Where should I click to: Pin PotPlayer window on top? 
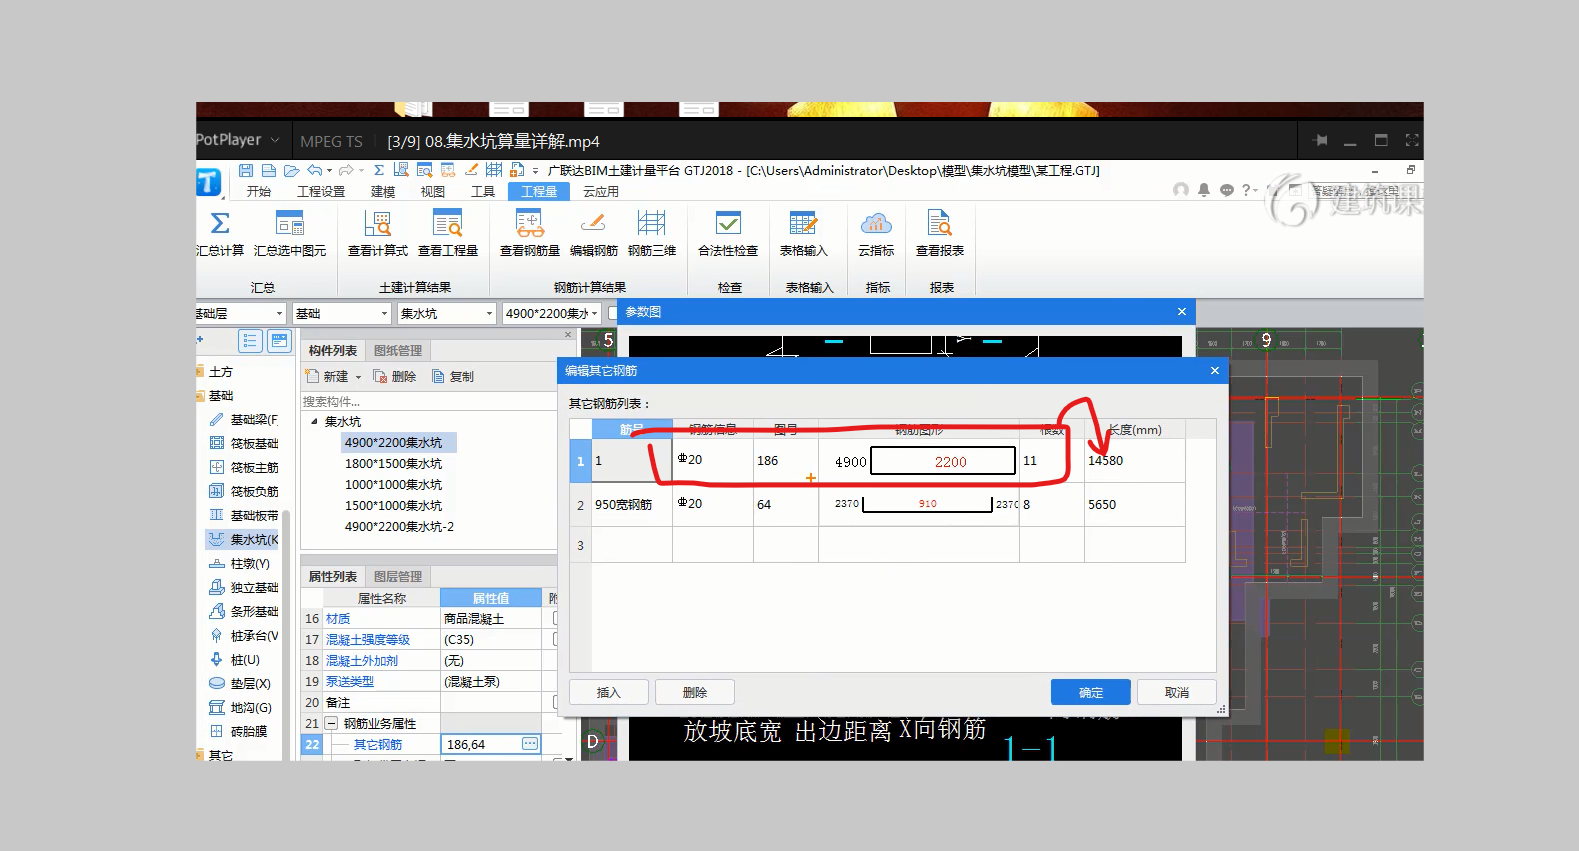coord(1321,141)
